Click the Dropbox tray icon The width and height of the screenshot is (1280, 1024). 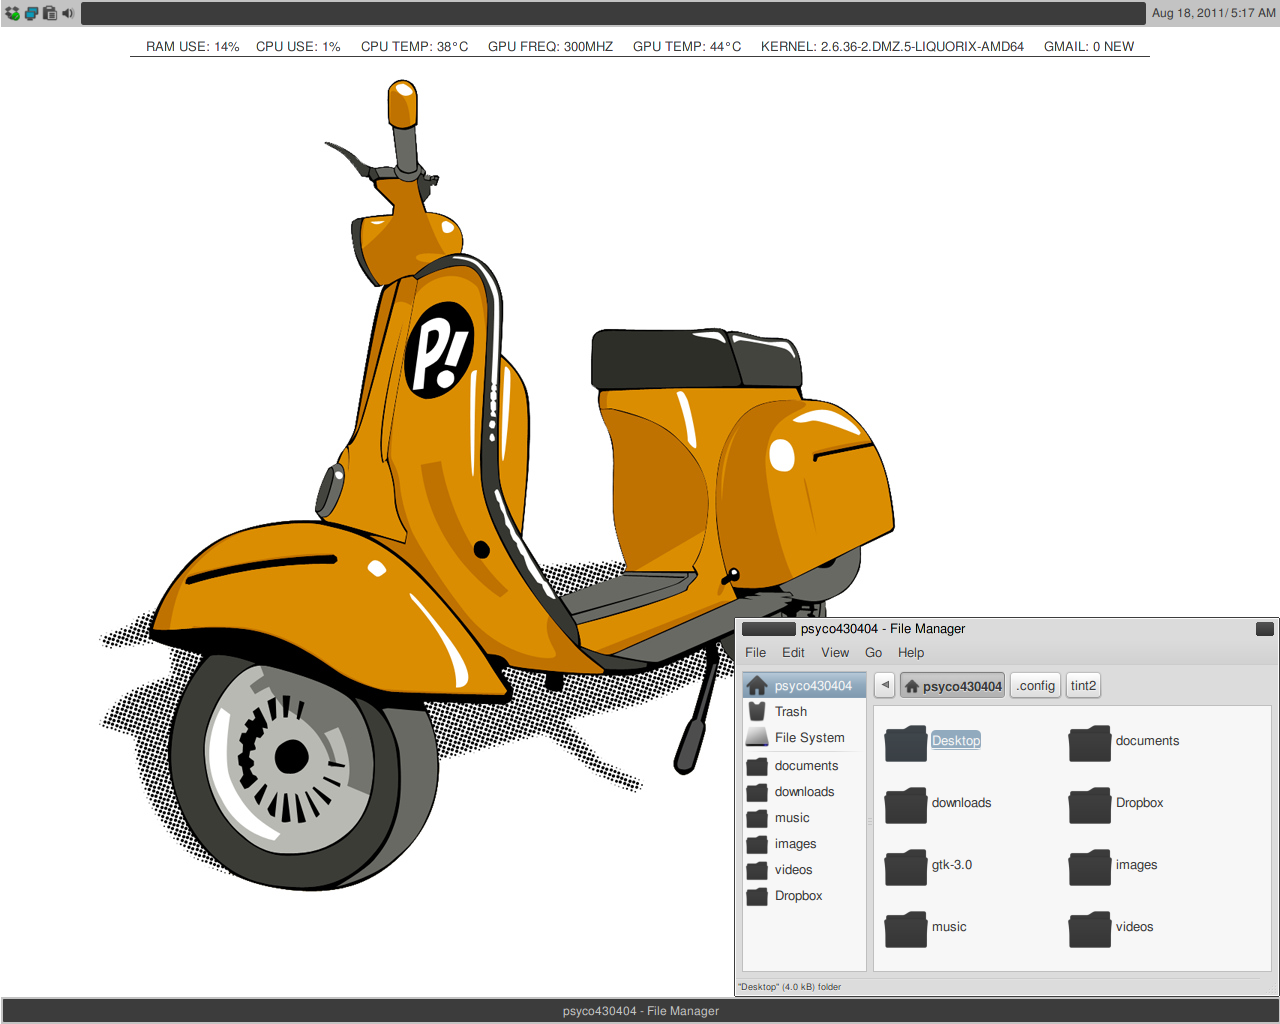[12, 13]
